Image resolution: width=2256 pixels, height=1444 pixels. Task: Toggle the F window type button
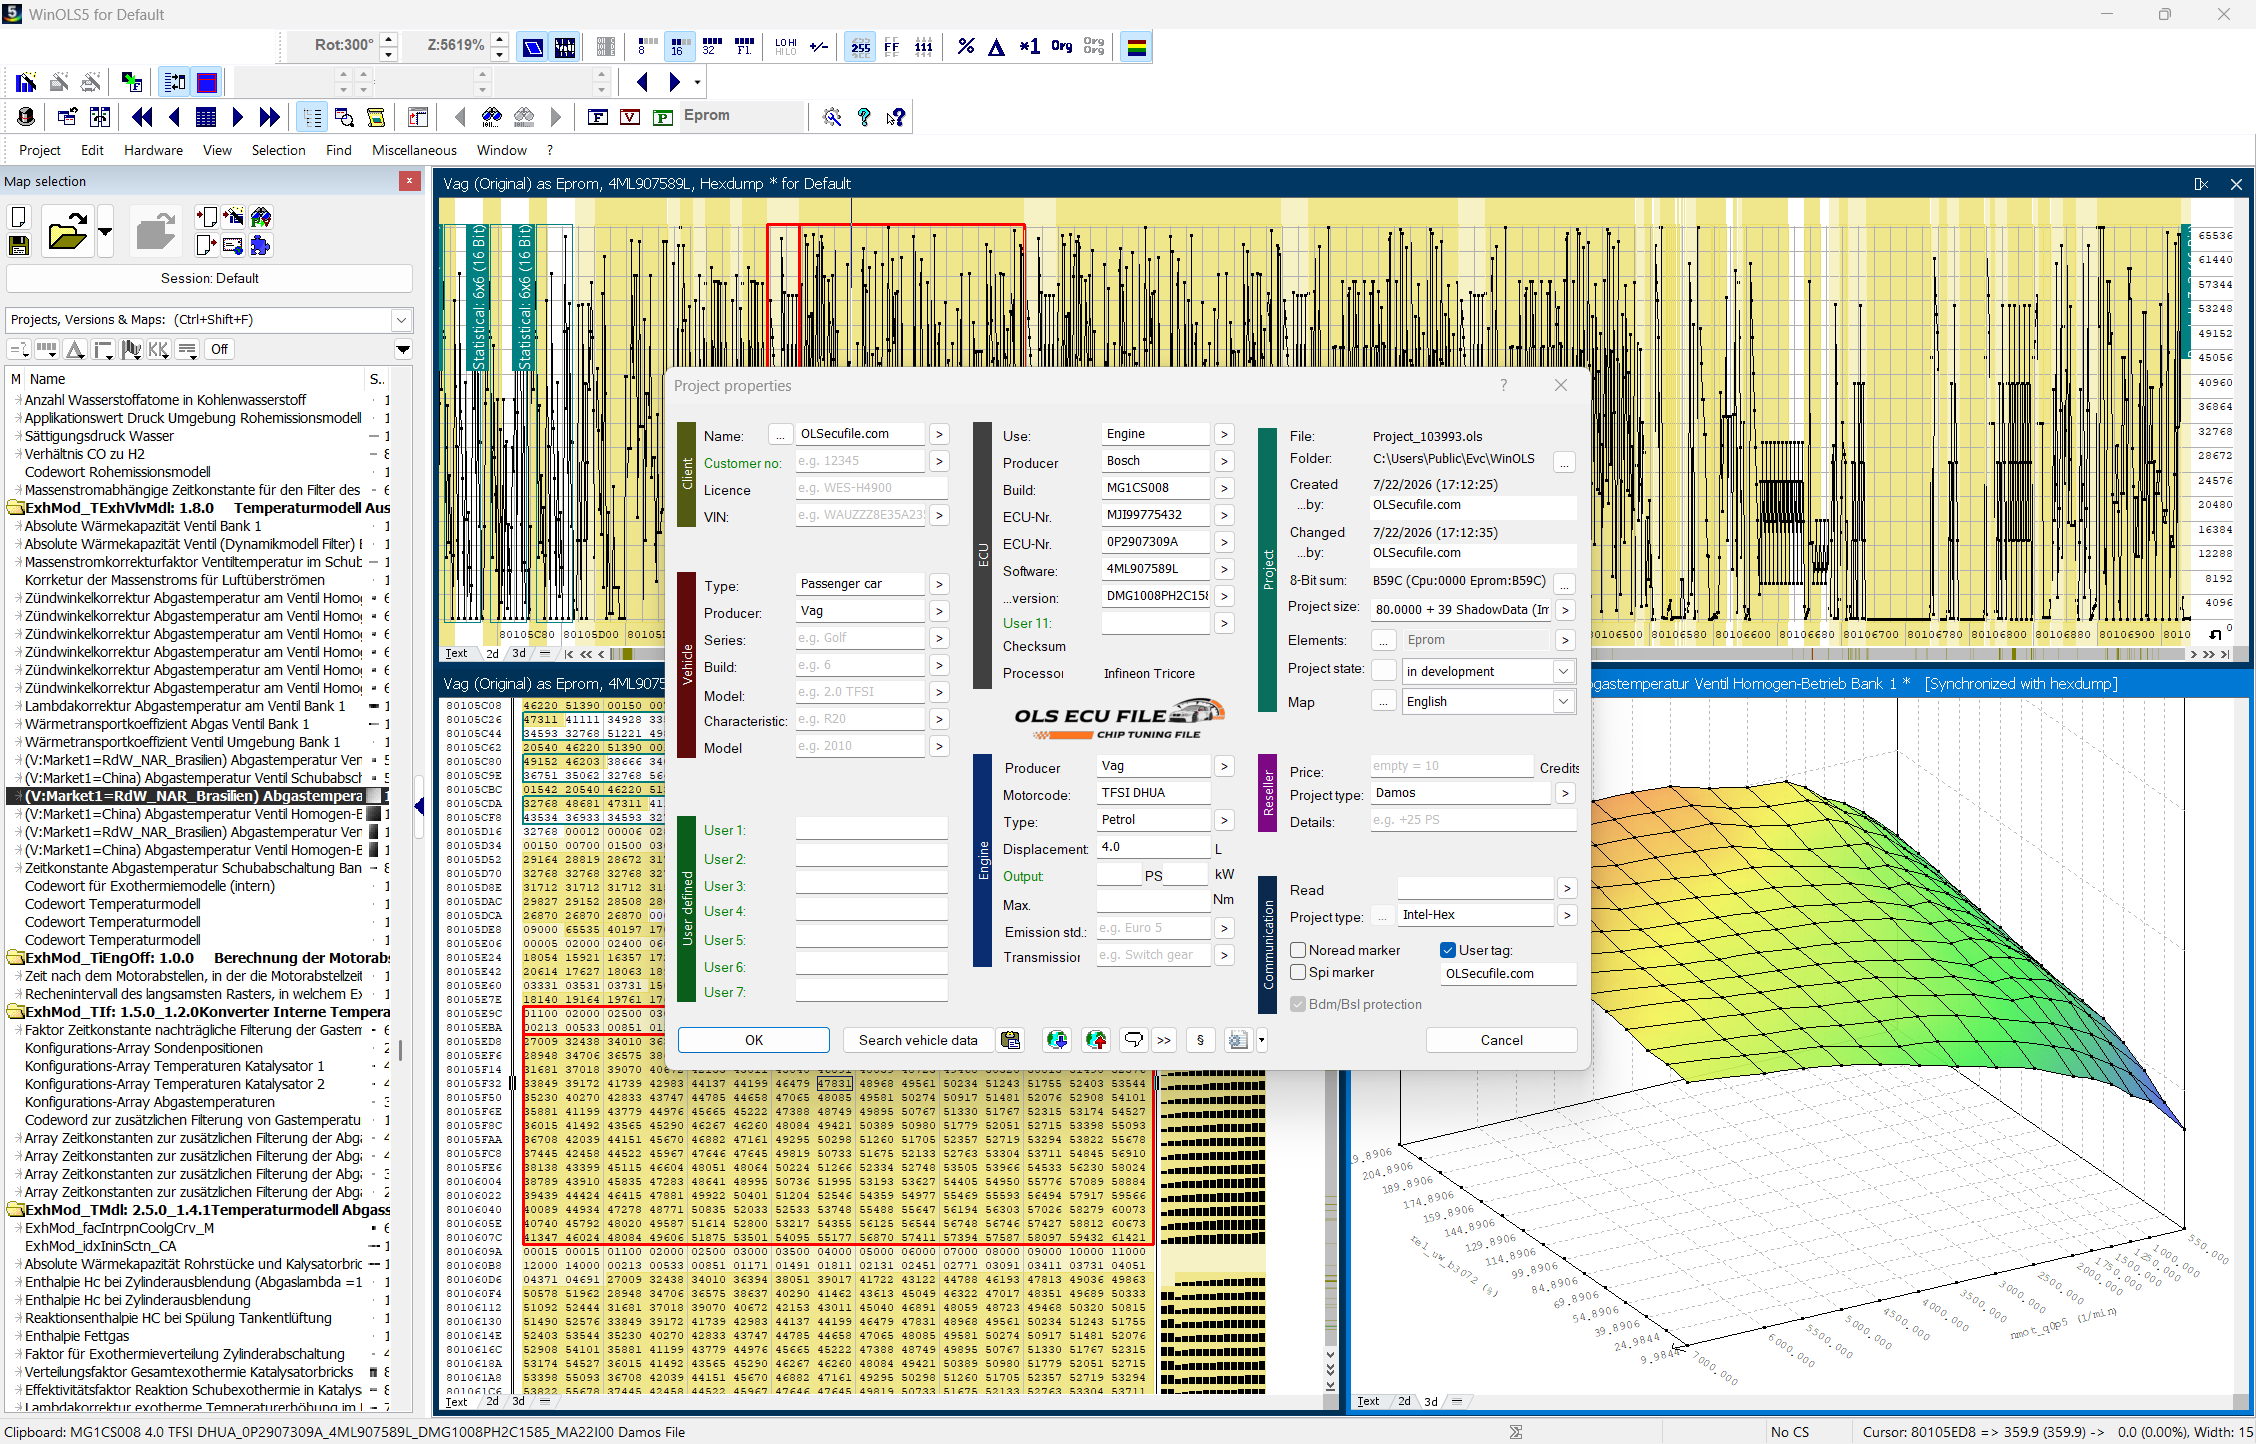(x=598, y=117)
